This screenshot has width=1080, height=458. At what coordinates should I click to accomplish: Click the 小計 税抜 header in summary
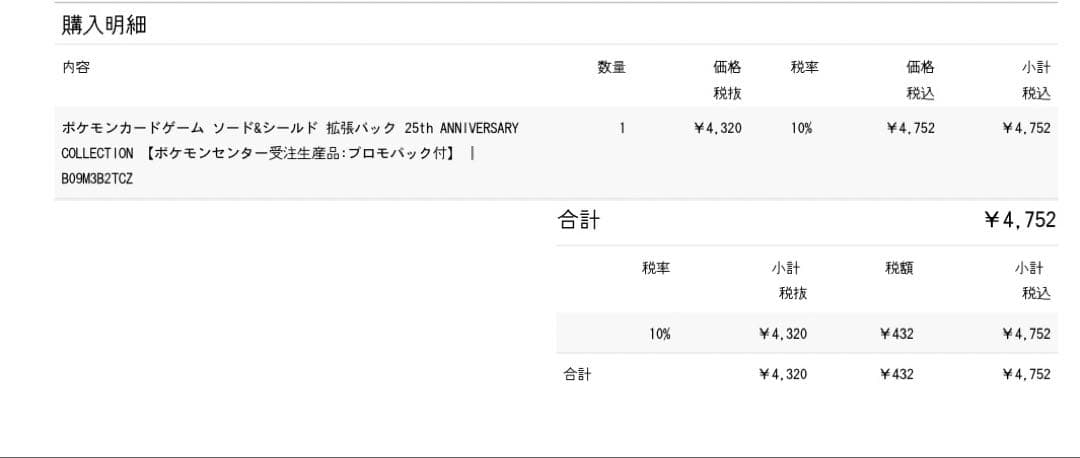pos(789,280)
